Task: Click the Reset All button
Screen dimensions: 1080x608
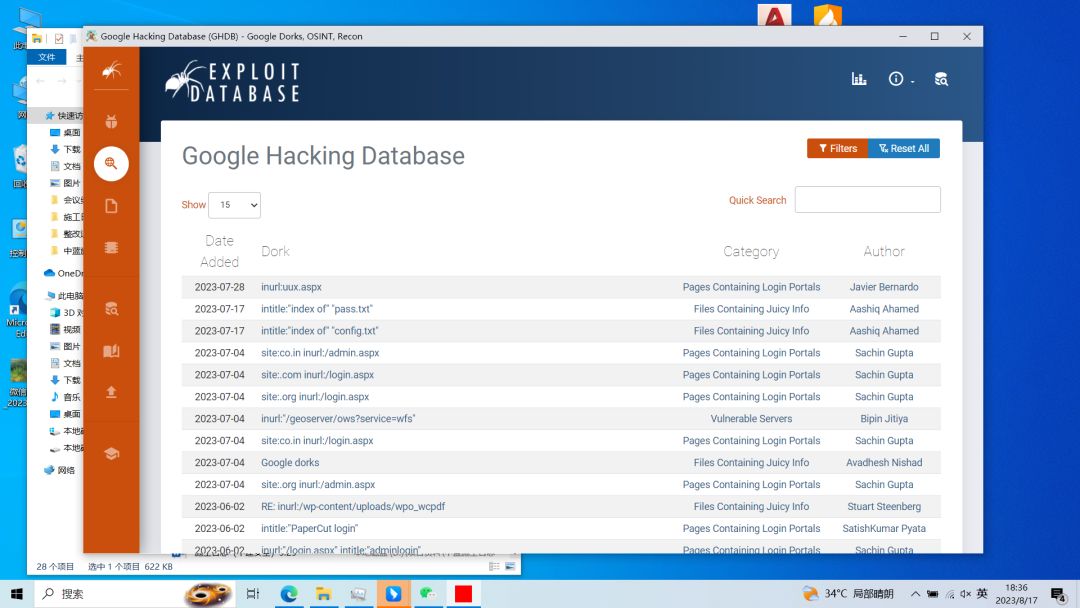Action: pyautogui.click(x=904, y=148)
